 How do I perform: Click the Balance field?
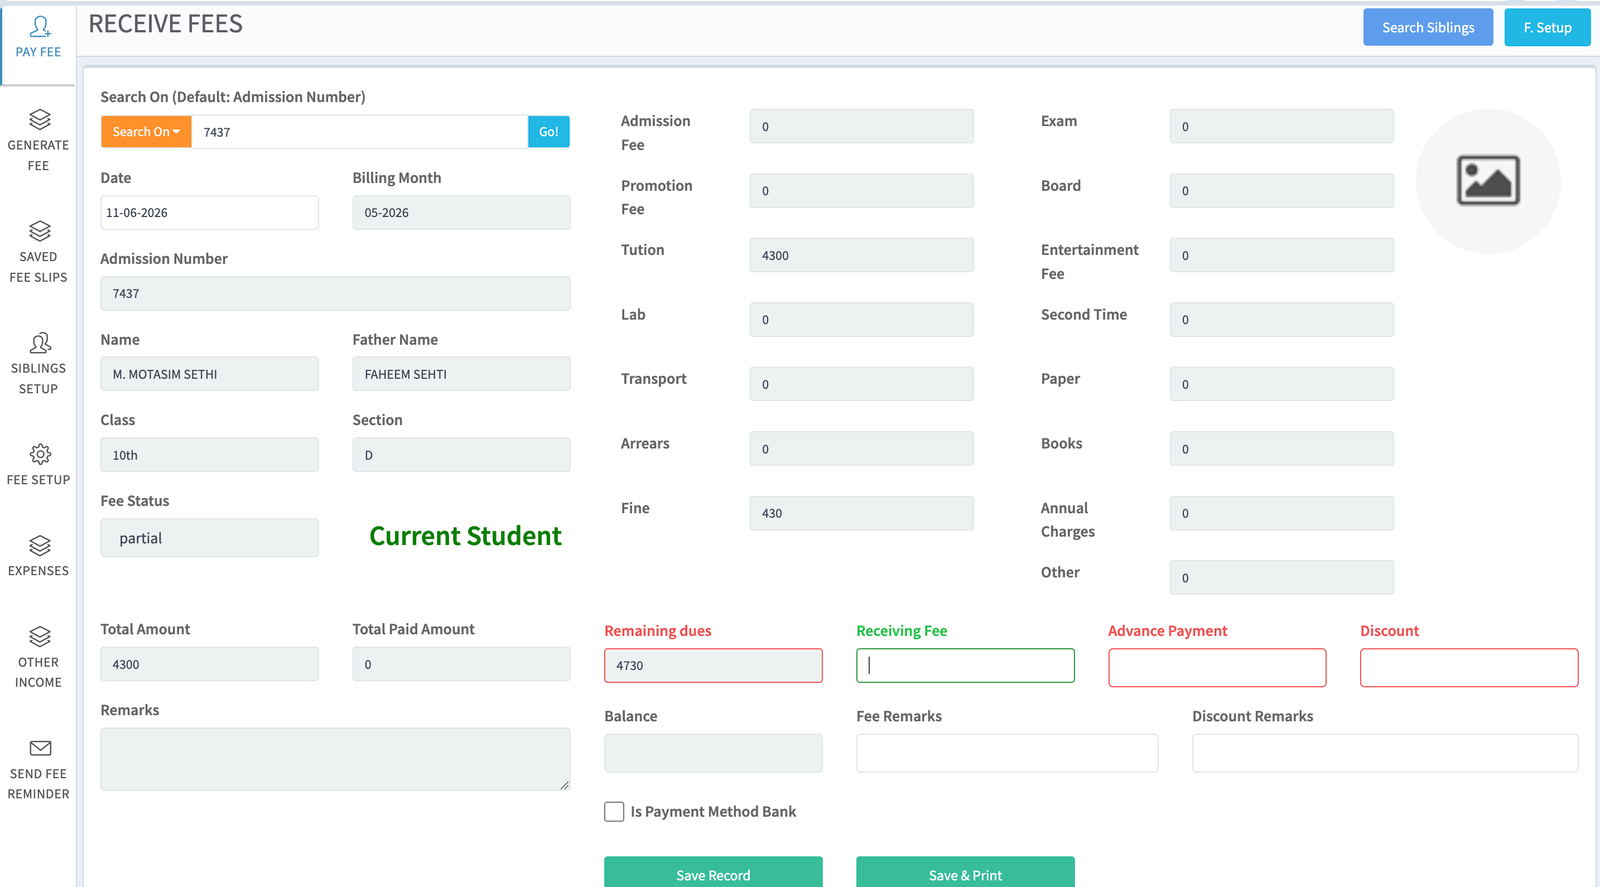[713, 753]
